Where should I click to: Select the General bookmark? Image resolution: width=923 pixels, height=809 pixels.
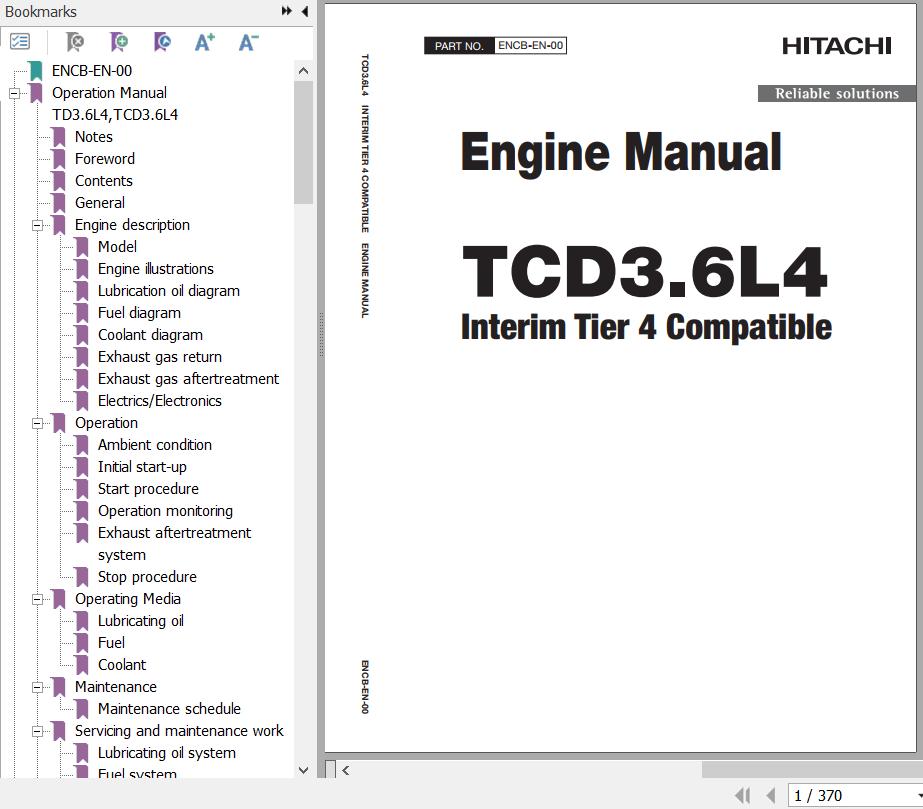(99, 203)
